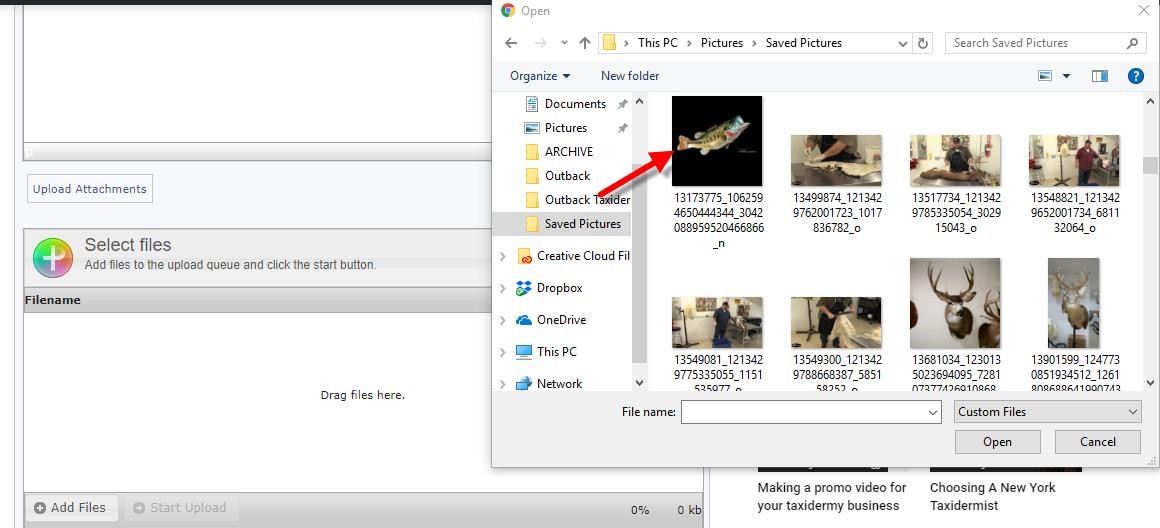Expand the Creative Cloud Files node
Image resolution: width=1160 pixels, height=528 pixels.
tap(503, 256)
